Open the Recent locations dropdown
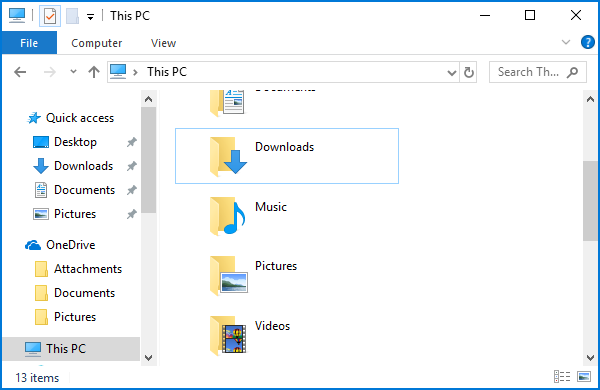The height and width of the screenshot is (390, 600). (73, 72)
